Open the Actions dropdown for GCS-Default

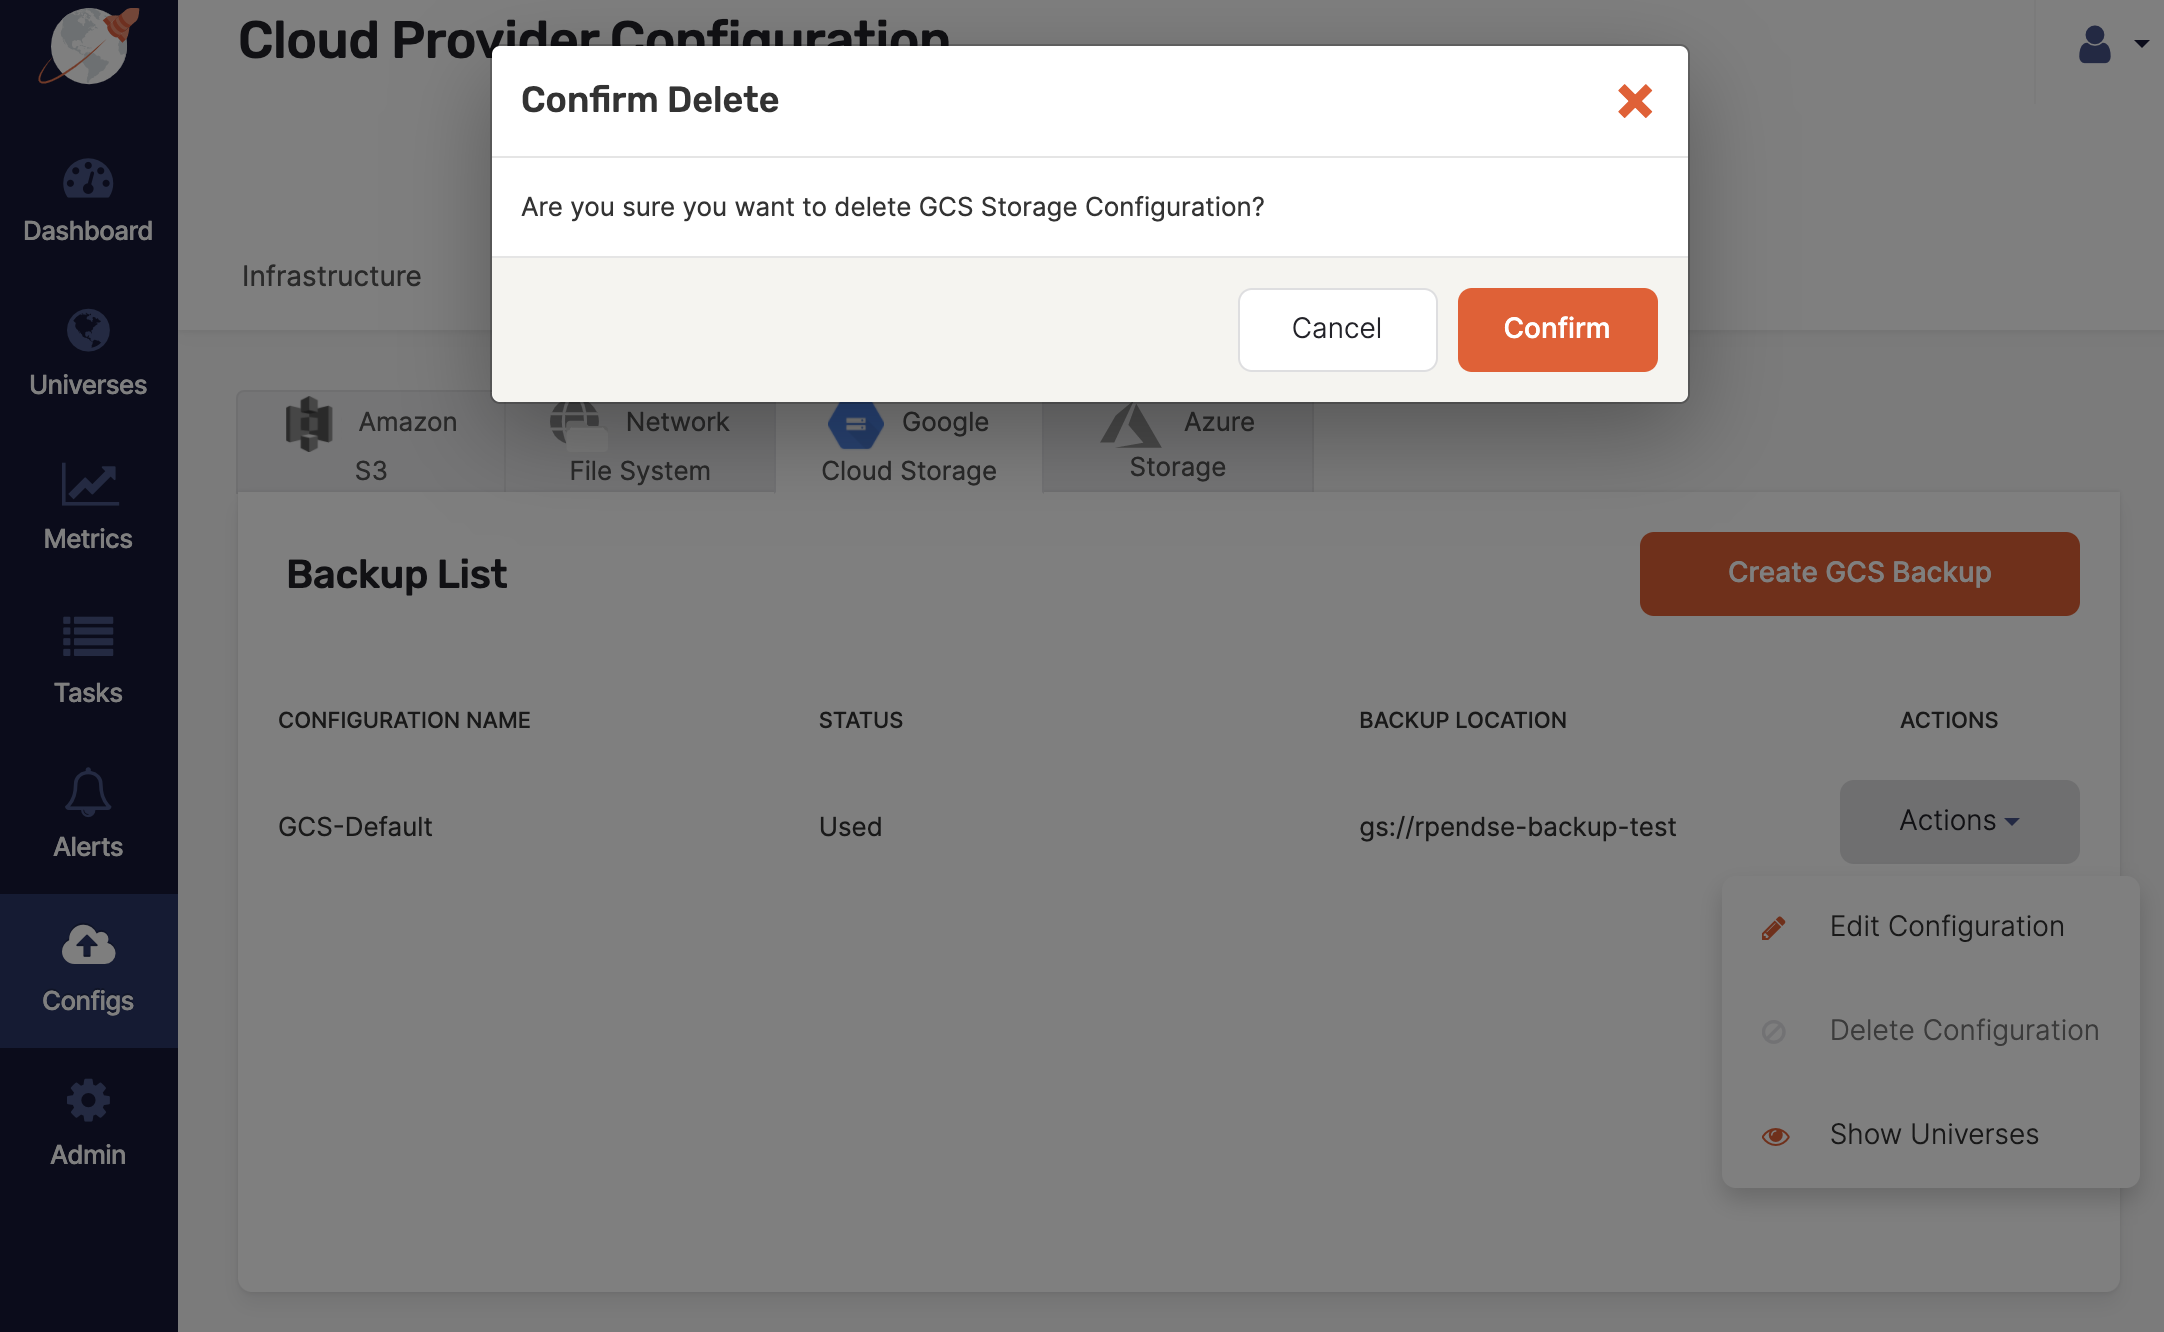click(x=1958, y=820)
